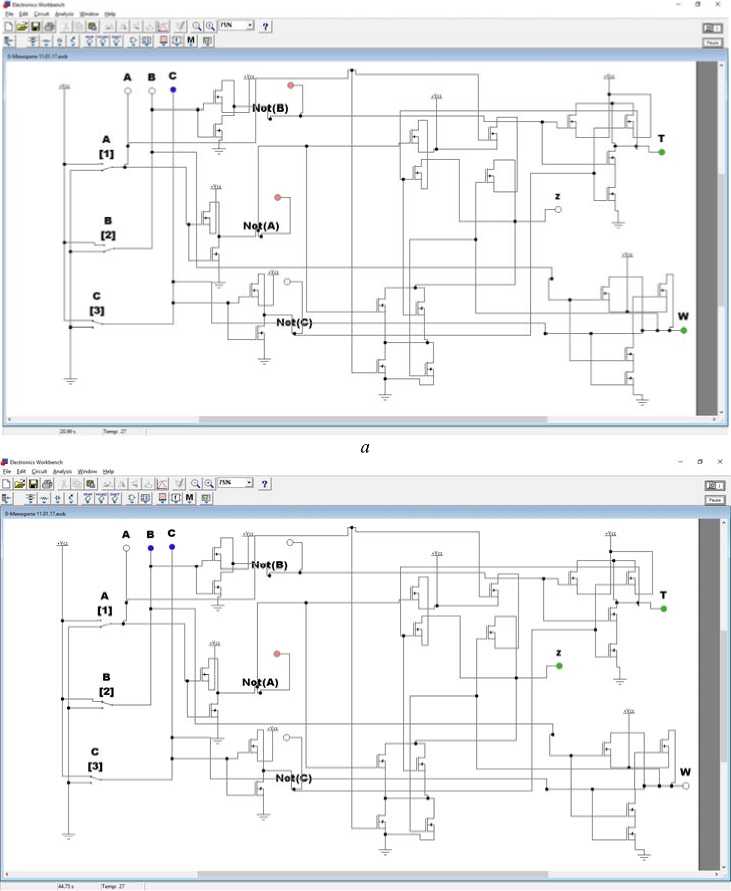The height and width of the screenshot is (891, 731).
Task: Click New file icon in bottom window
Action: pos(6,484)
